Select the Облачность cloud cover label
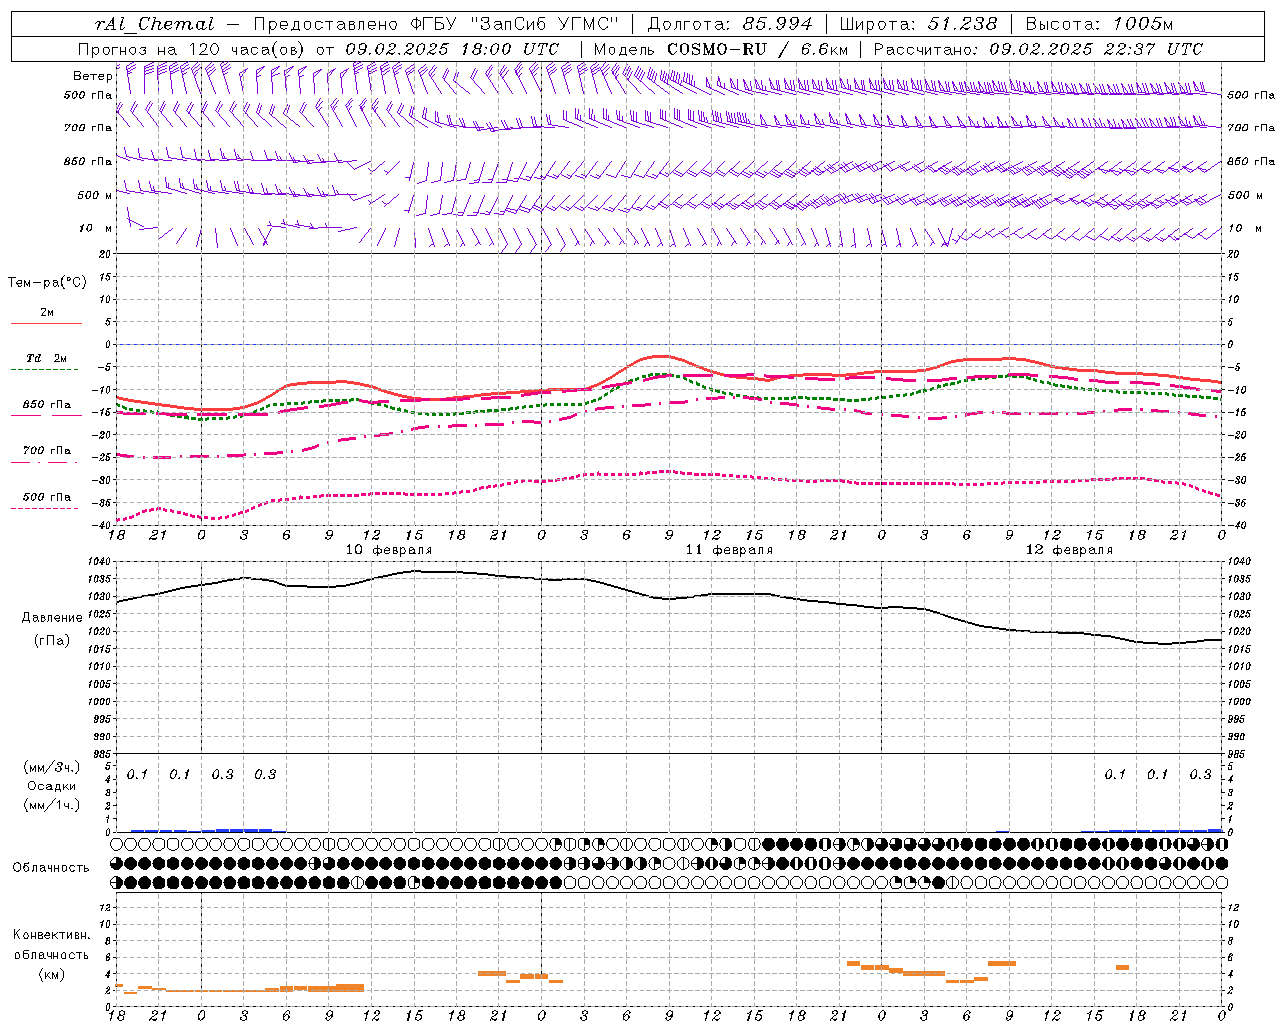This screenshot has height=1024, width=1280. coord(51,867)
